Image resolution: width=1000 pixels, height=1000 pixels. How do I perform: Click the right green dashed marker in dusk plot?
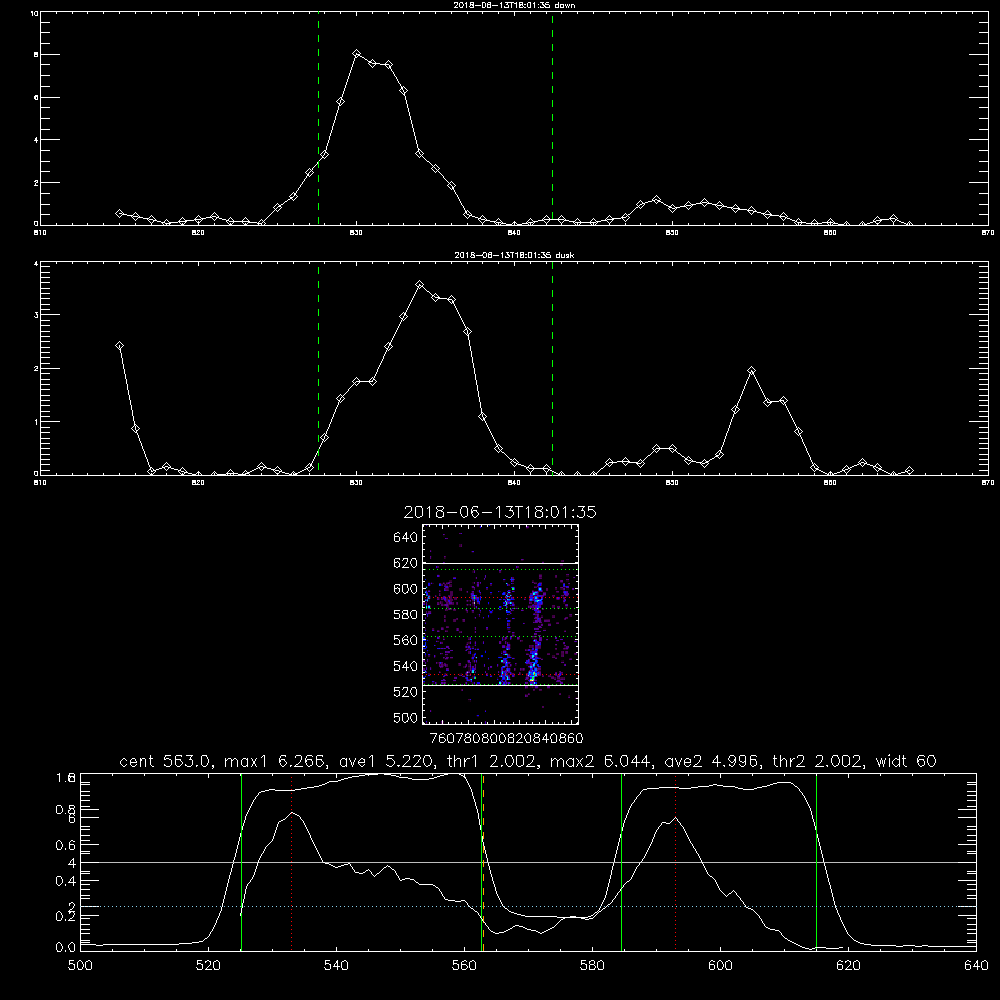point(552,368)
